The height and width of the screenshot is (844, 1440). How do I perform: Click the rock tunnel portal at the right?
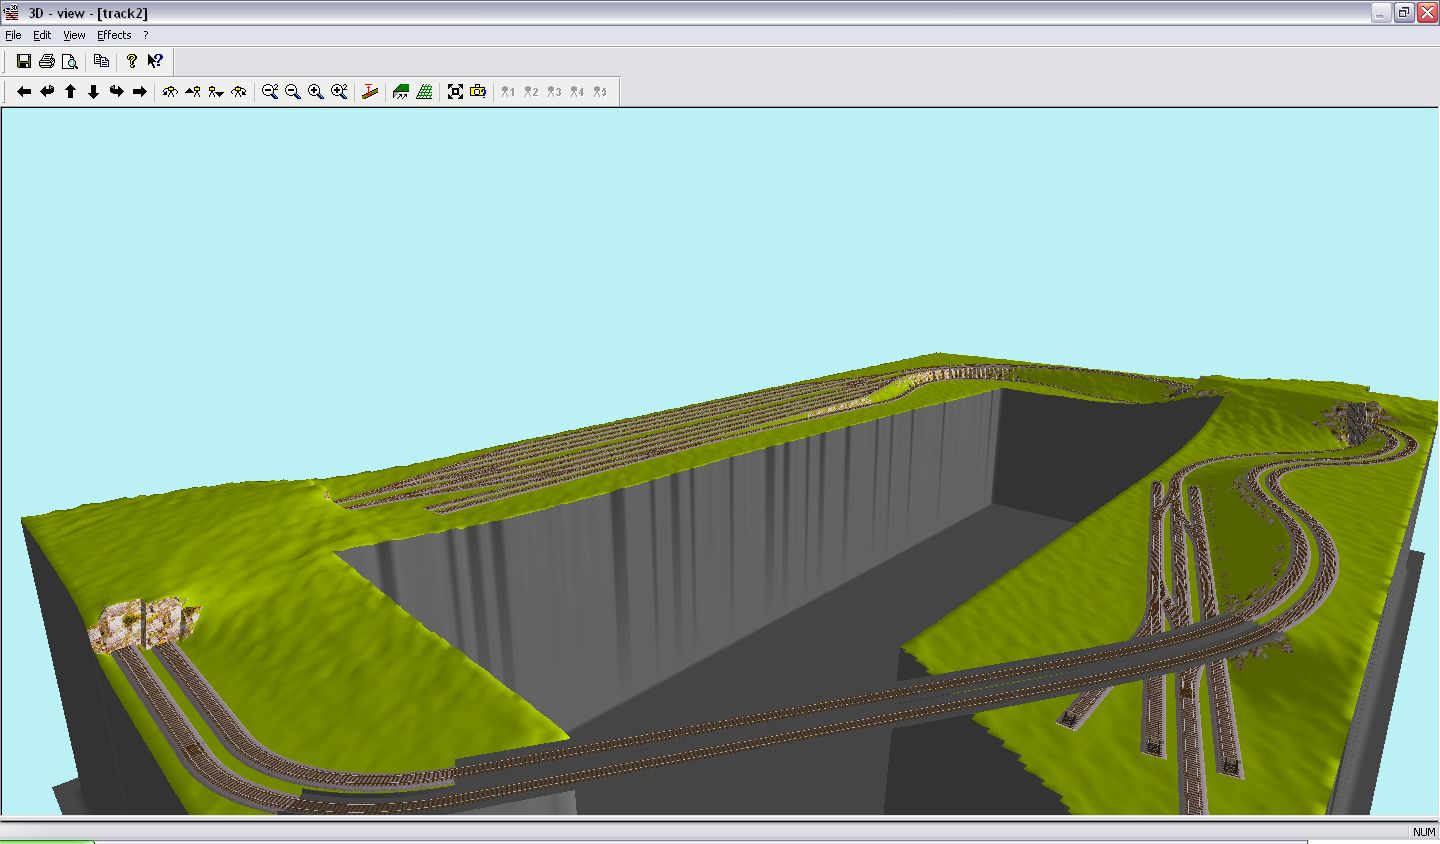click(x=1360, y=421)
